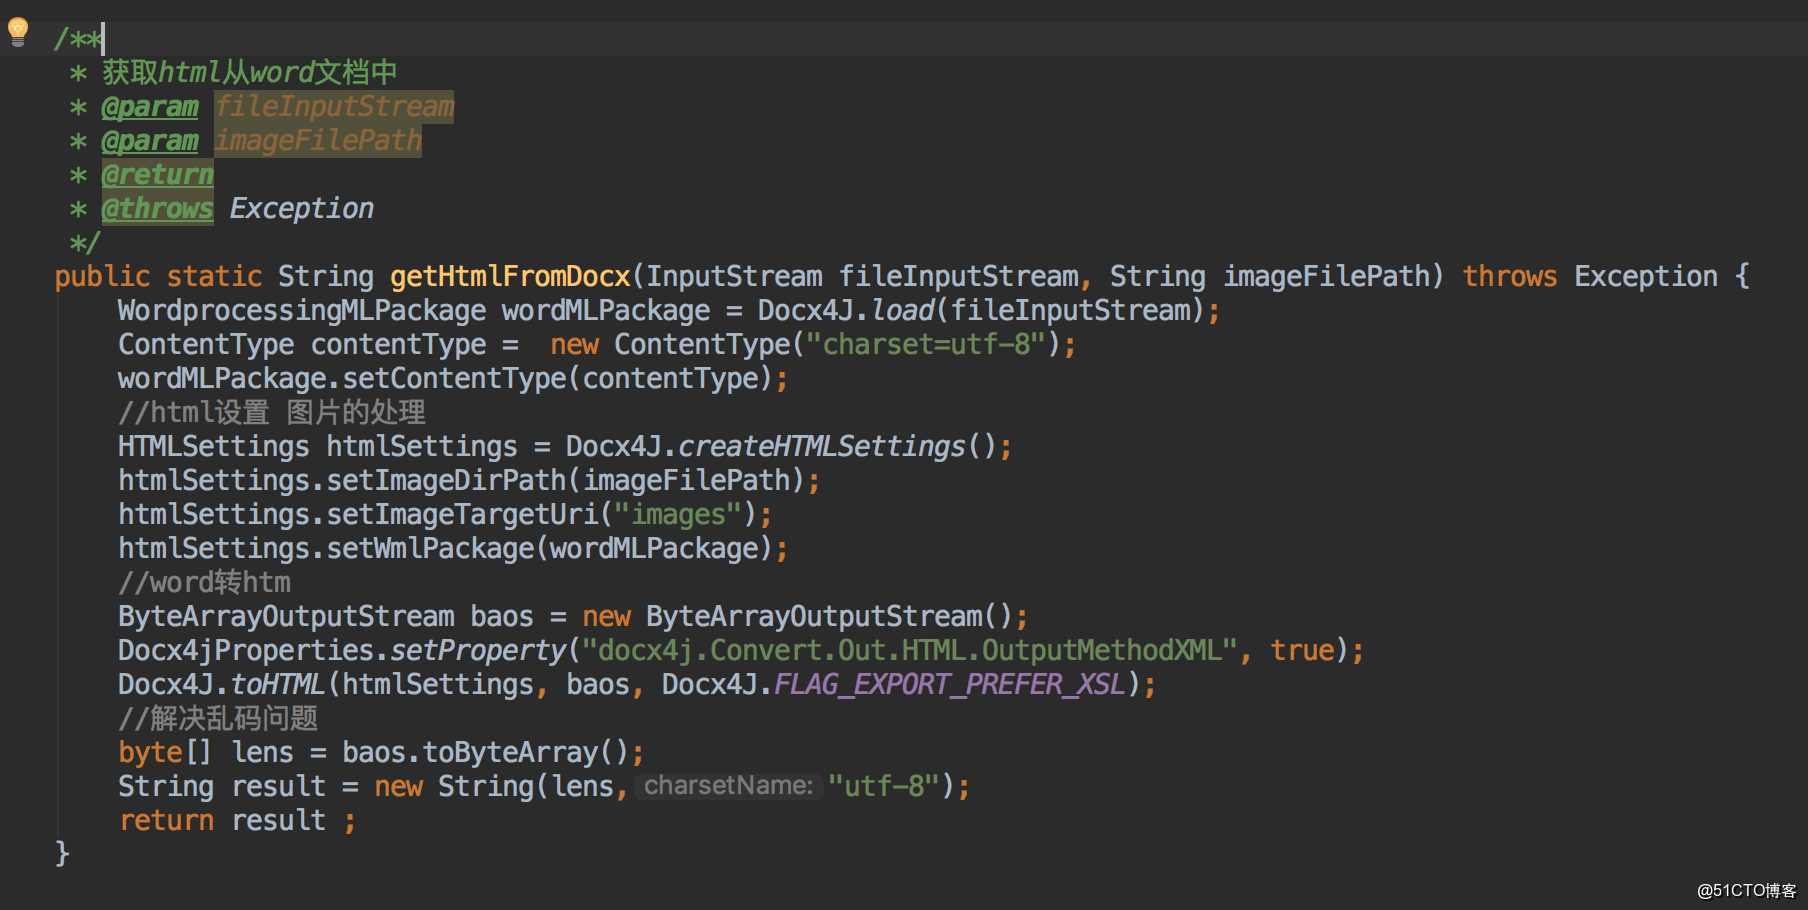The height and width of the screenshot is (910, 1808).
Task: Click the yellow lightbulb intention icon
Action: (x=18, y=32)
